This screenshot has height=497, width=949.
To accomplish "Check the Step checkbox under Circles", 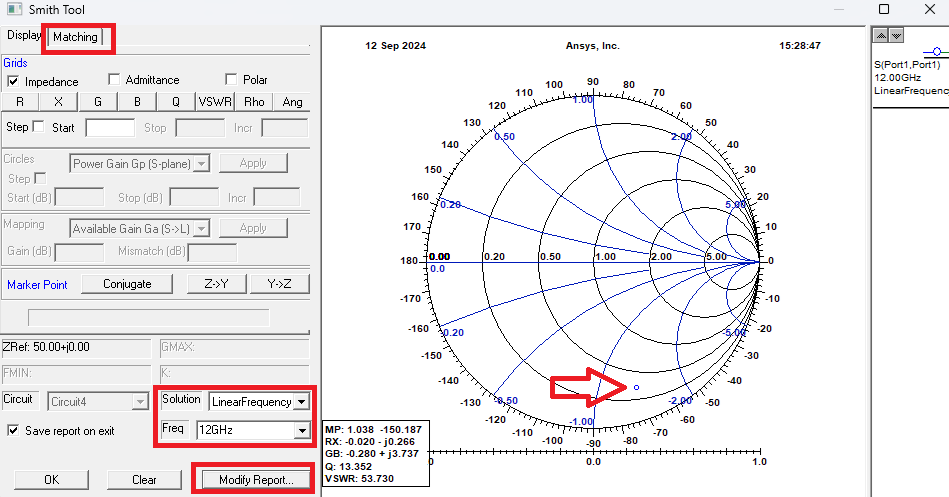I will 40,179.
